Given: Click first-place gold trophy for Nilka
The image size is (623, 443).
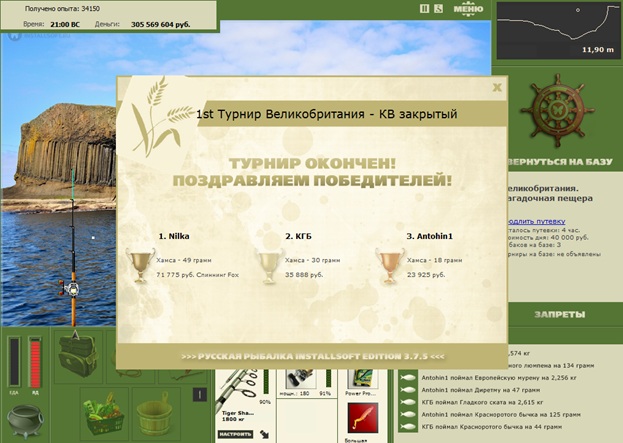Looking at the screenshot, I should pyautogui.click(x=140, y=265).
